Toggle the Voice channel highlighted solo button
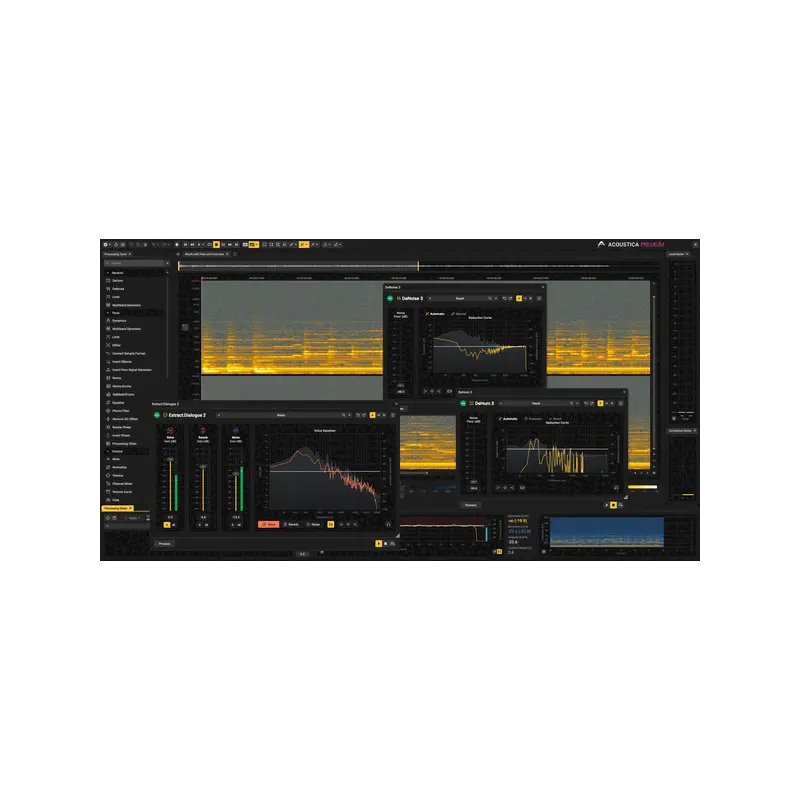Screen dimensions: 800x800 coord(167,524)
